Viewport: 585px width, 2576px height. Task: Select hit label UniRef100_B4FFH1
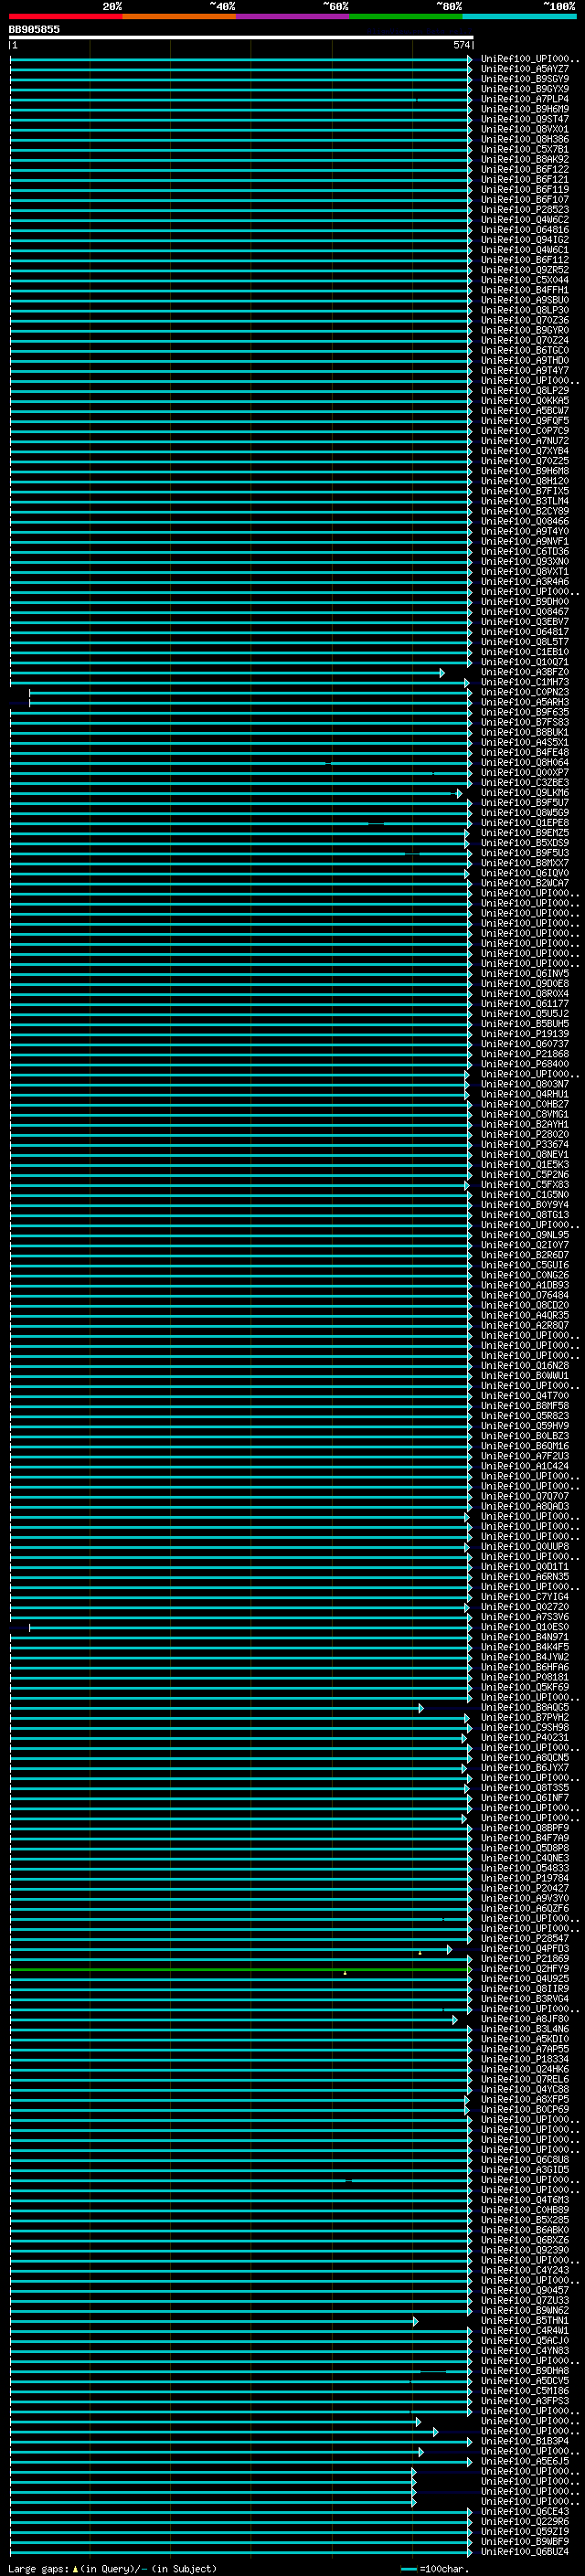point(525,290)
